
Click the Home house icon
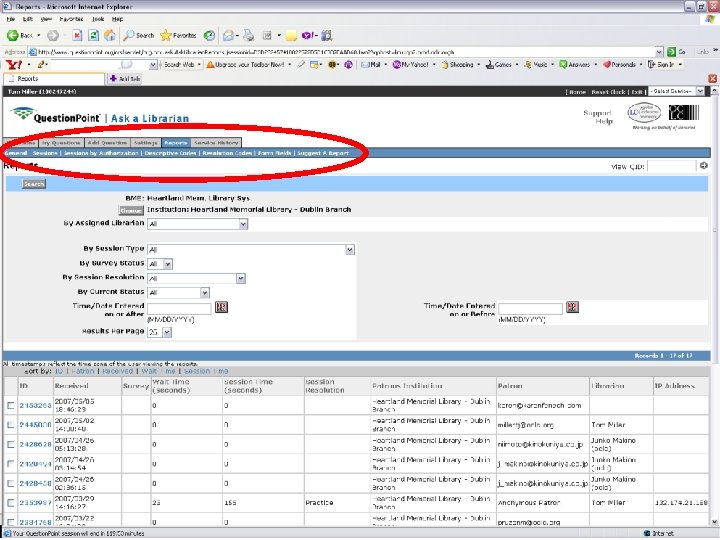110,35
